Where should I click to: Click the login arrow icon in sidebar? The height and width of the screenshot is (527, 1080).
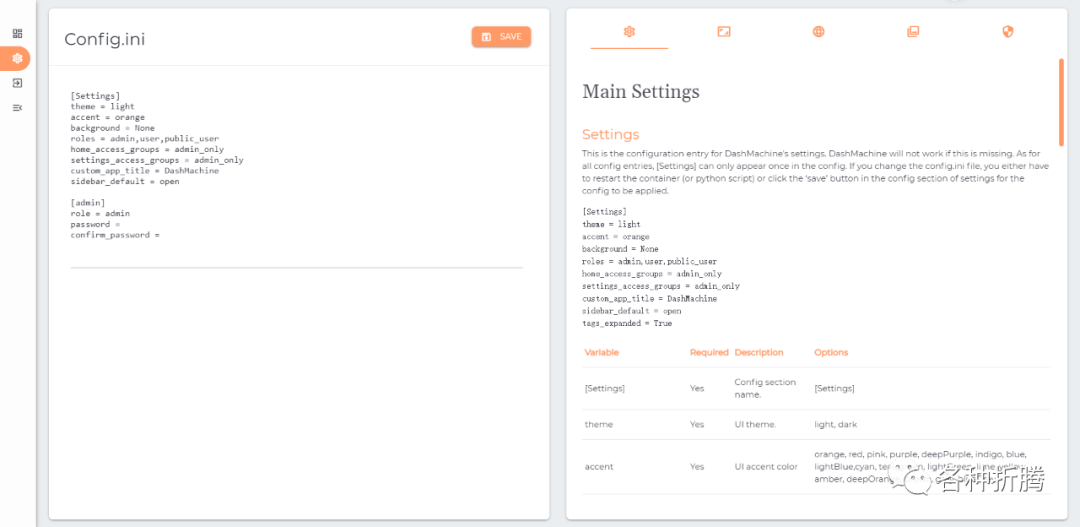18,83
